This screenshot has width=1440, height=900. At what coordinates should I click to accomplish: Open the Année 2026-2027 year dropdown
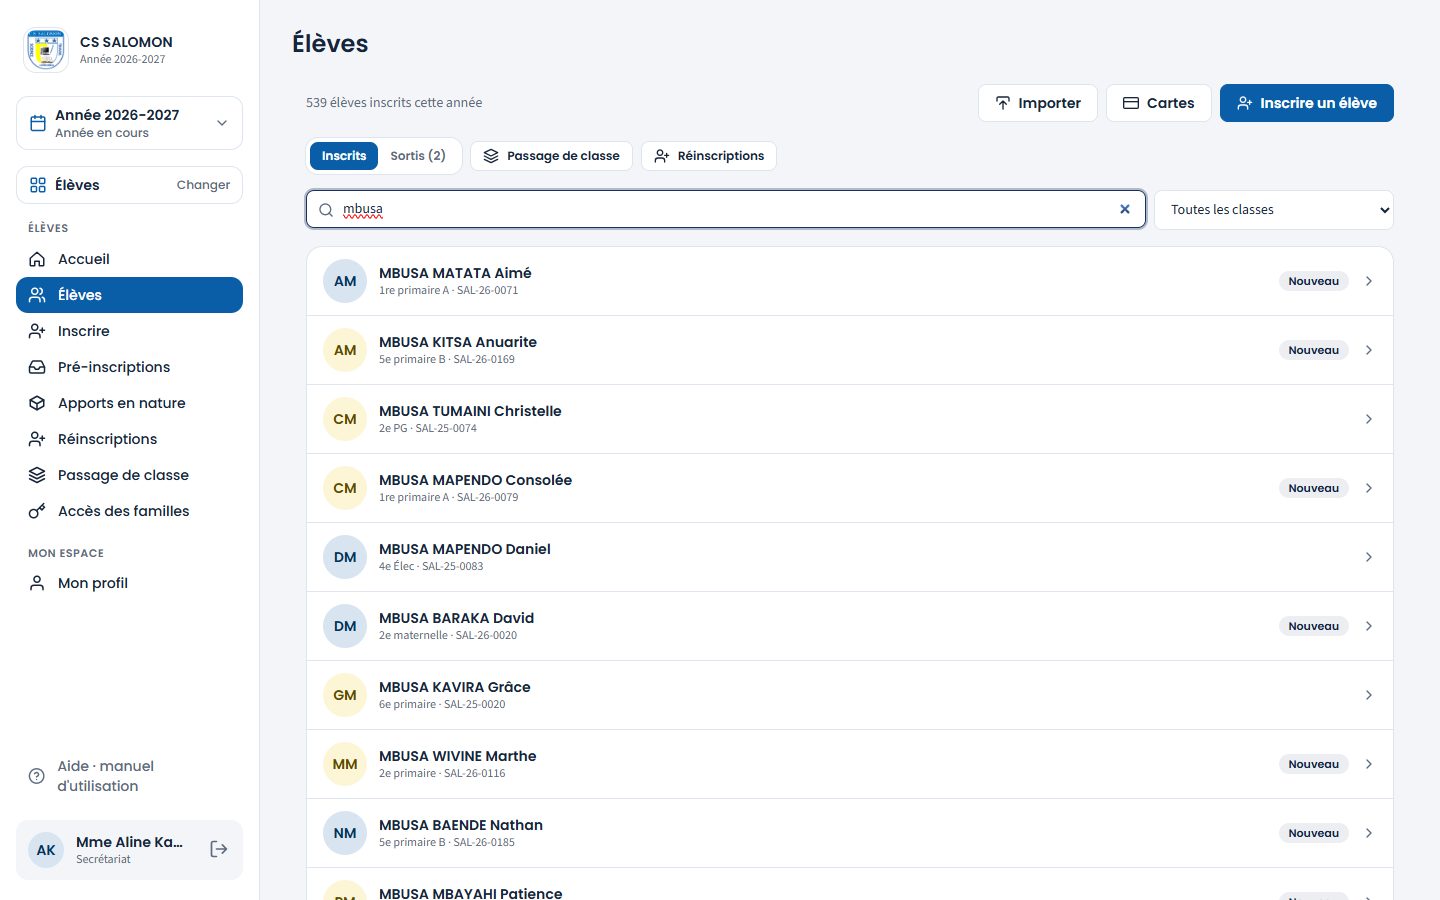pos(130,123)
